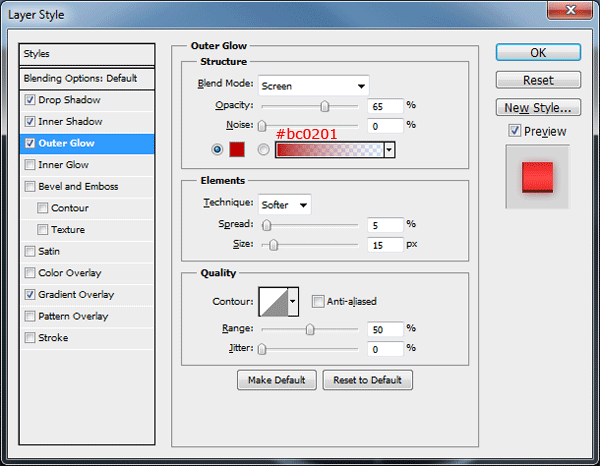Select the Gradient Overlay label
Viewport: 600px width, 466px height.
(76, 295)
